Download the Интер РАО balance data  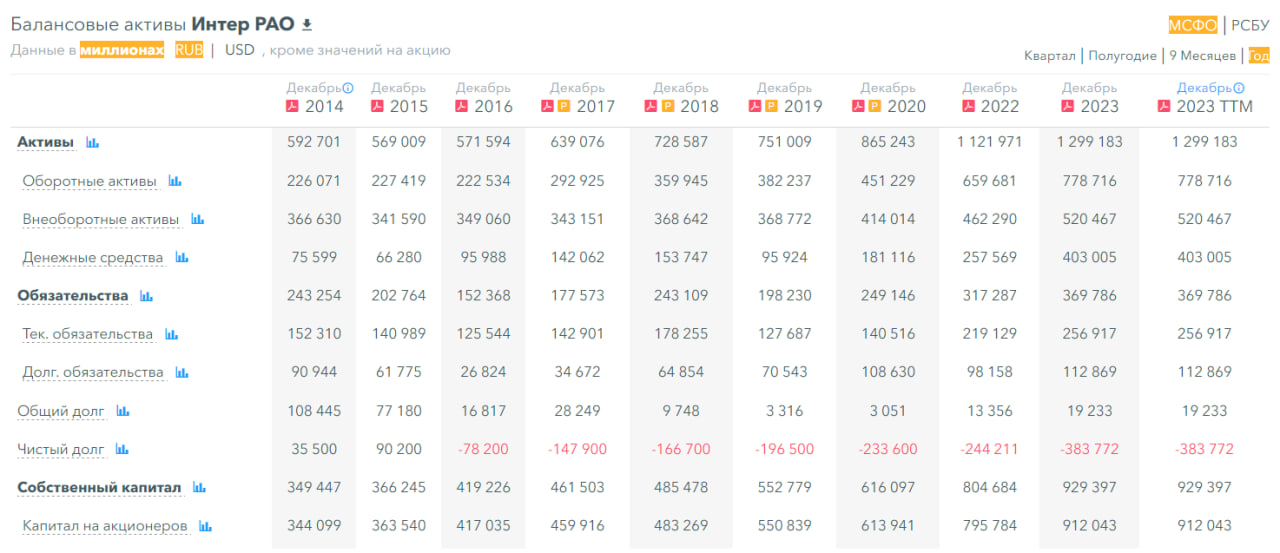pos(307,25)
